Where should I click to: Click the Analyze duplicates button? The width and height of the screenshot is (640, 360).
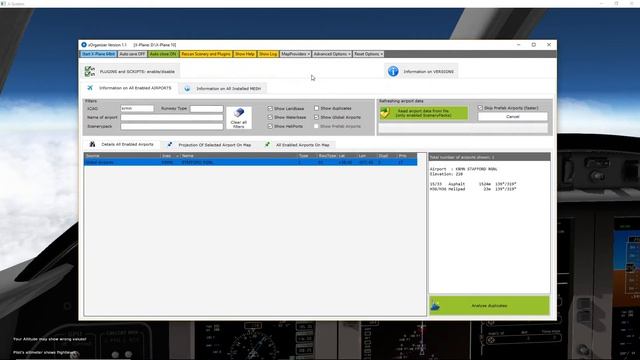point(489,305)
